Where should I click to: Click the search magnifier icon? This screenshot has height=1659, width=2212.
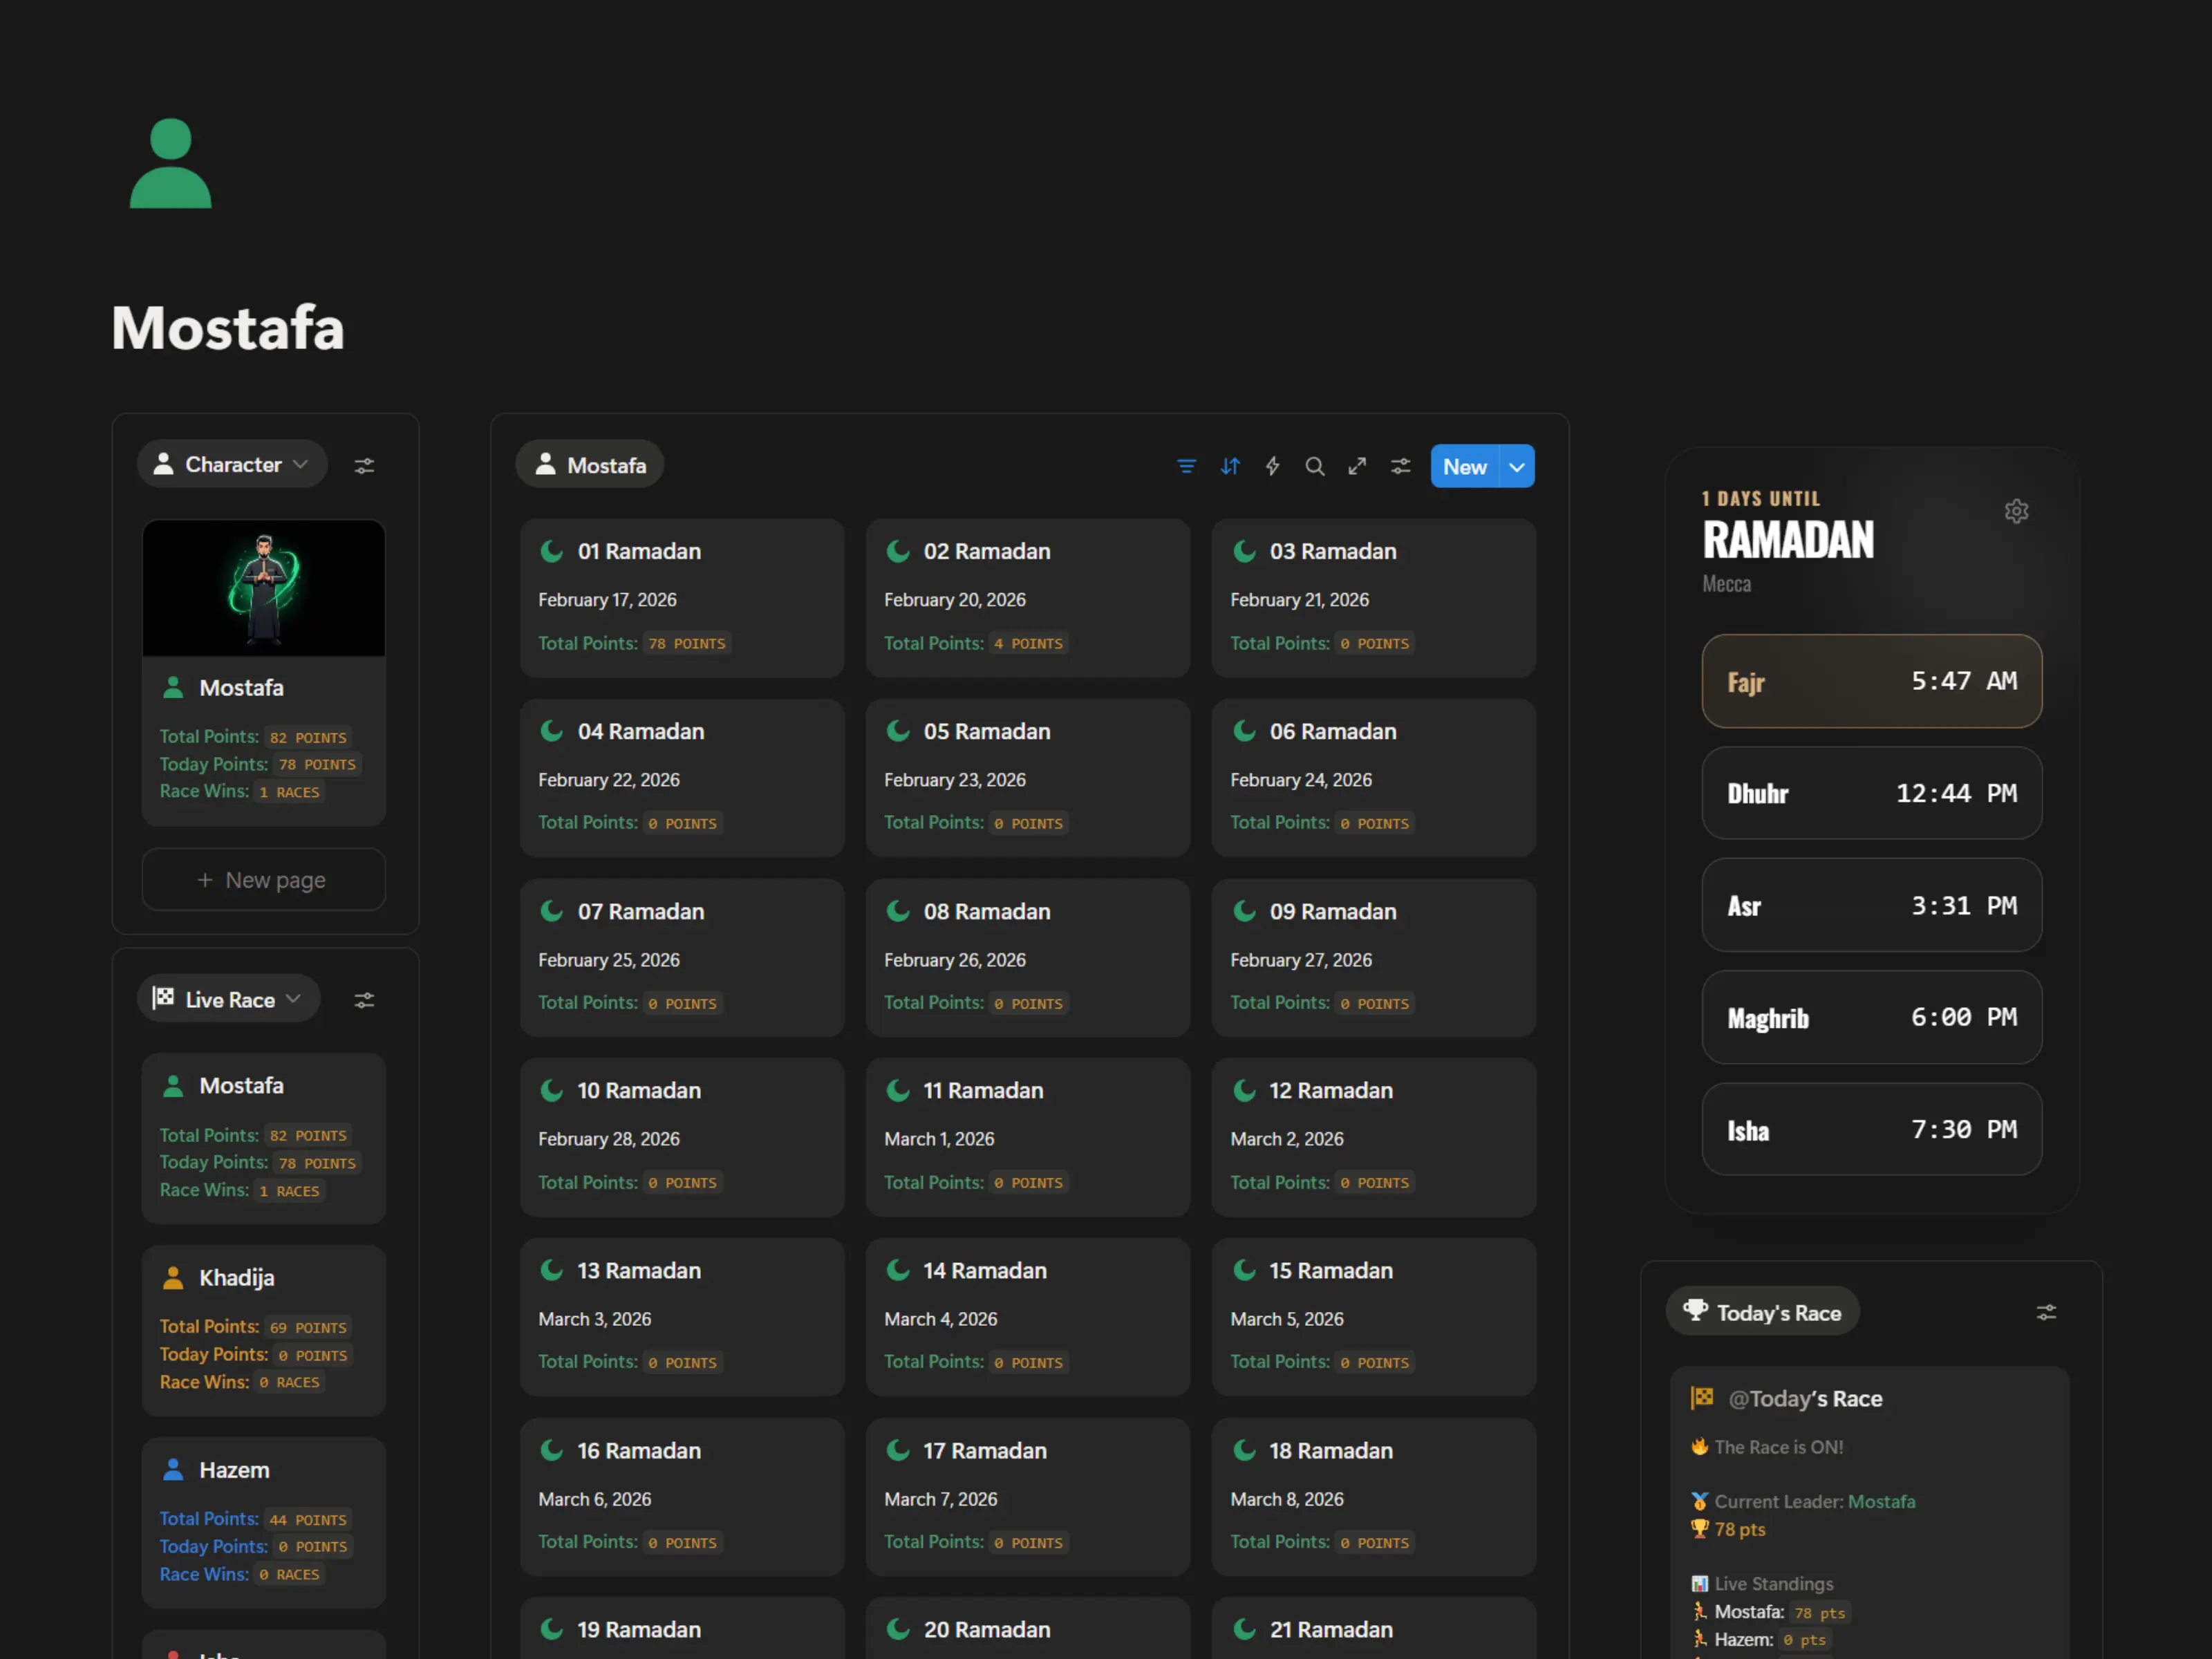1314,466
